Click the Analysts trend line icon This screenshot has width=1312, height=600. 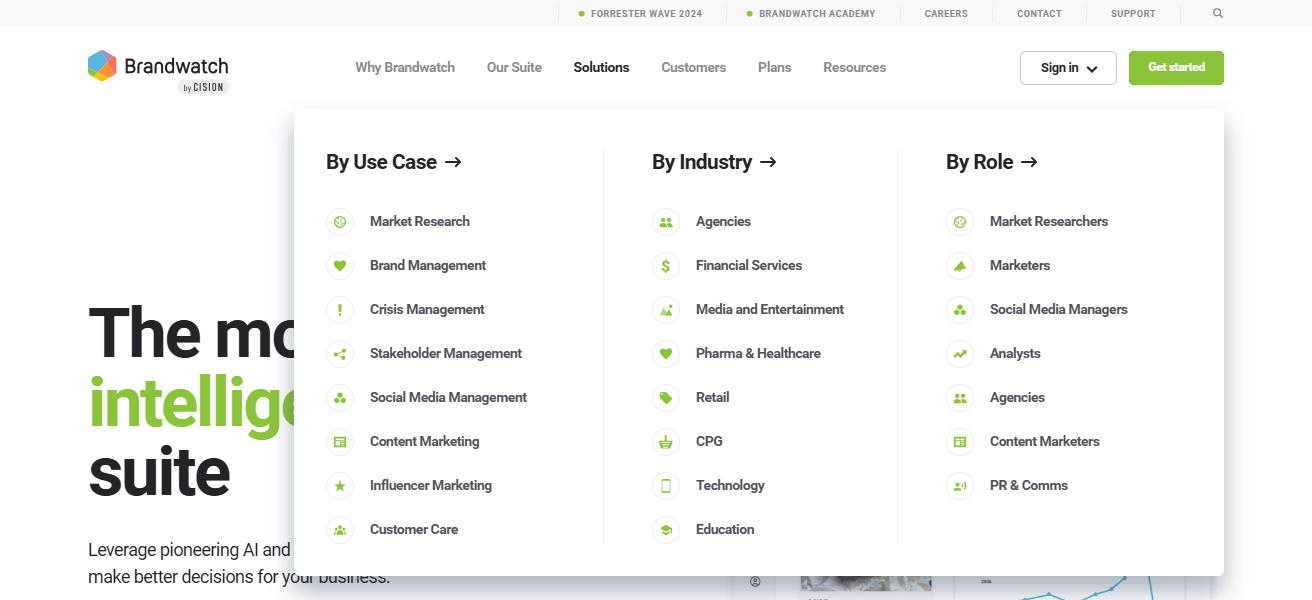pyautogui.click(x=960, y=354)
